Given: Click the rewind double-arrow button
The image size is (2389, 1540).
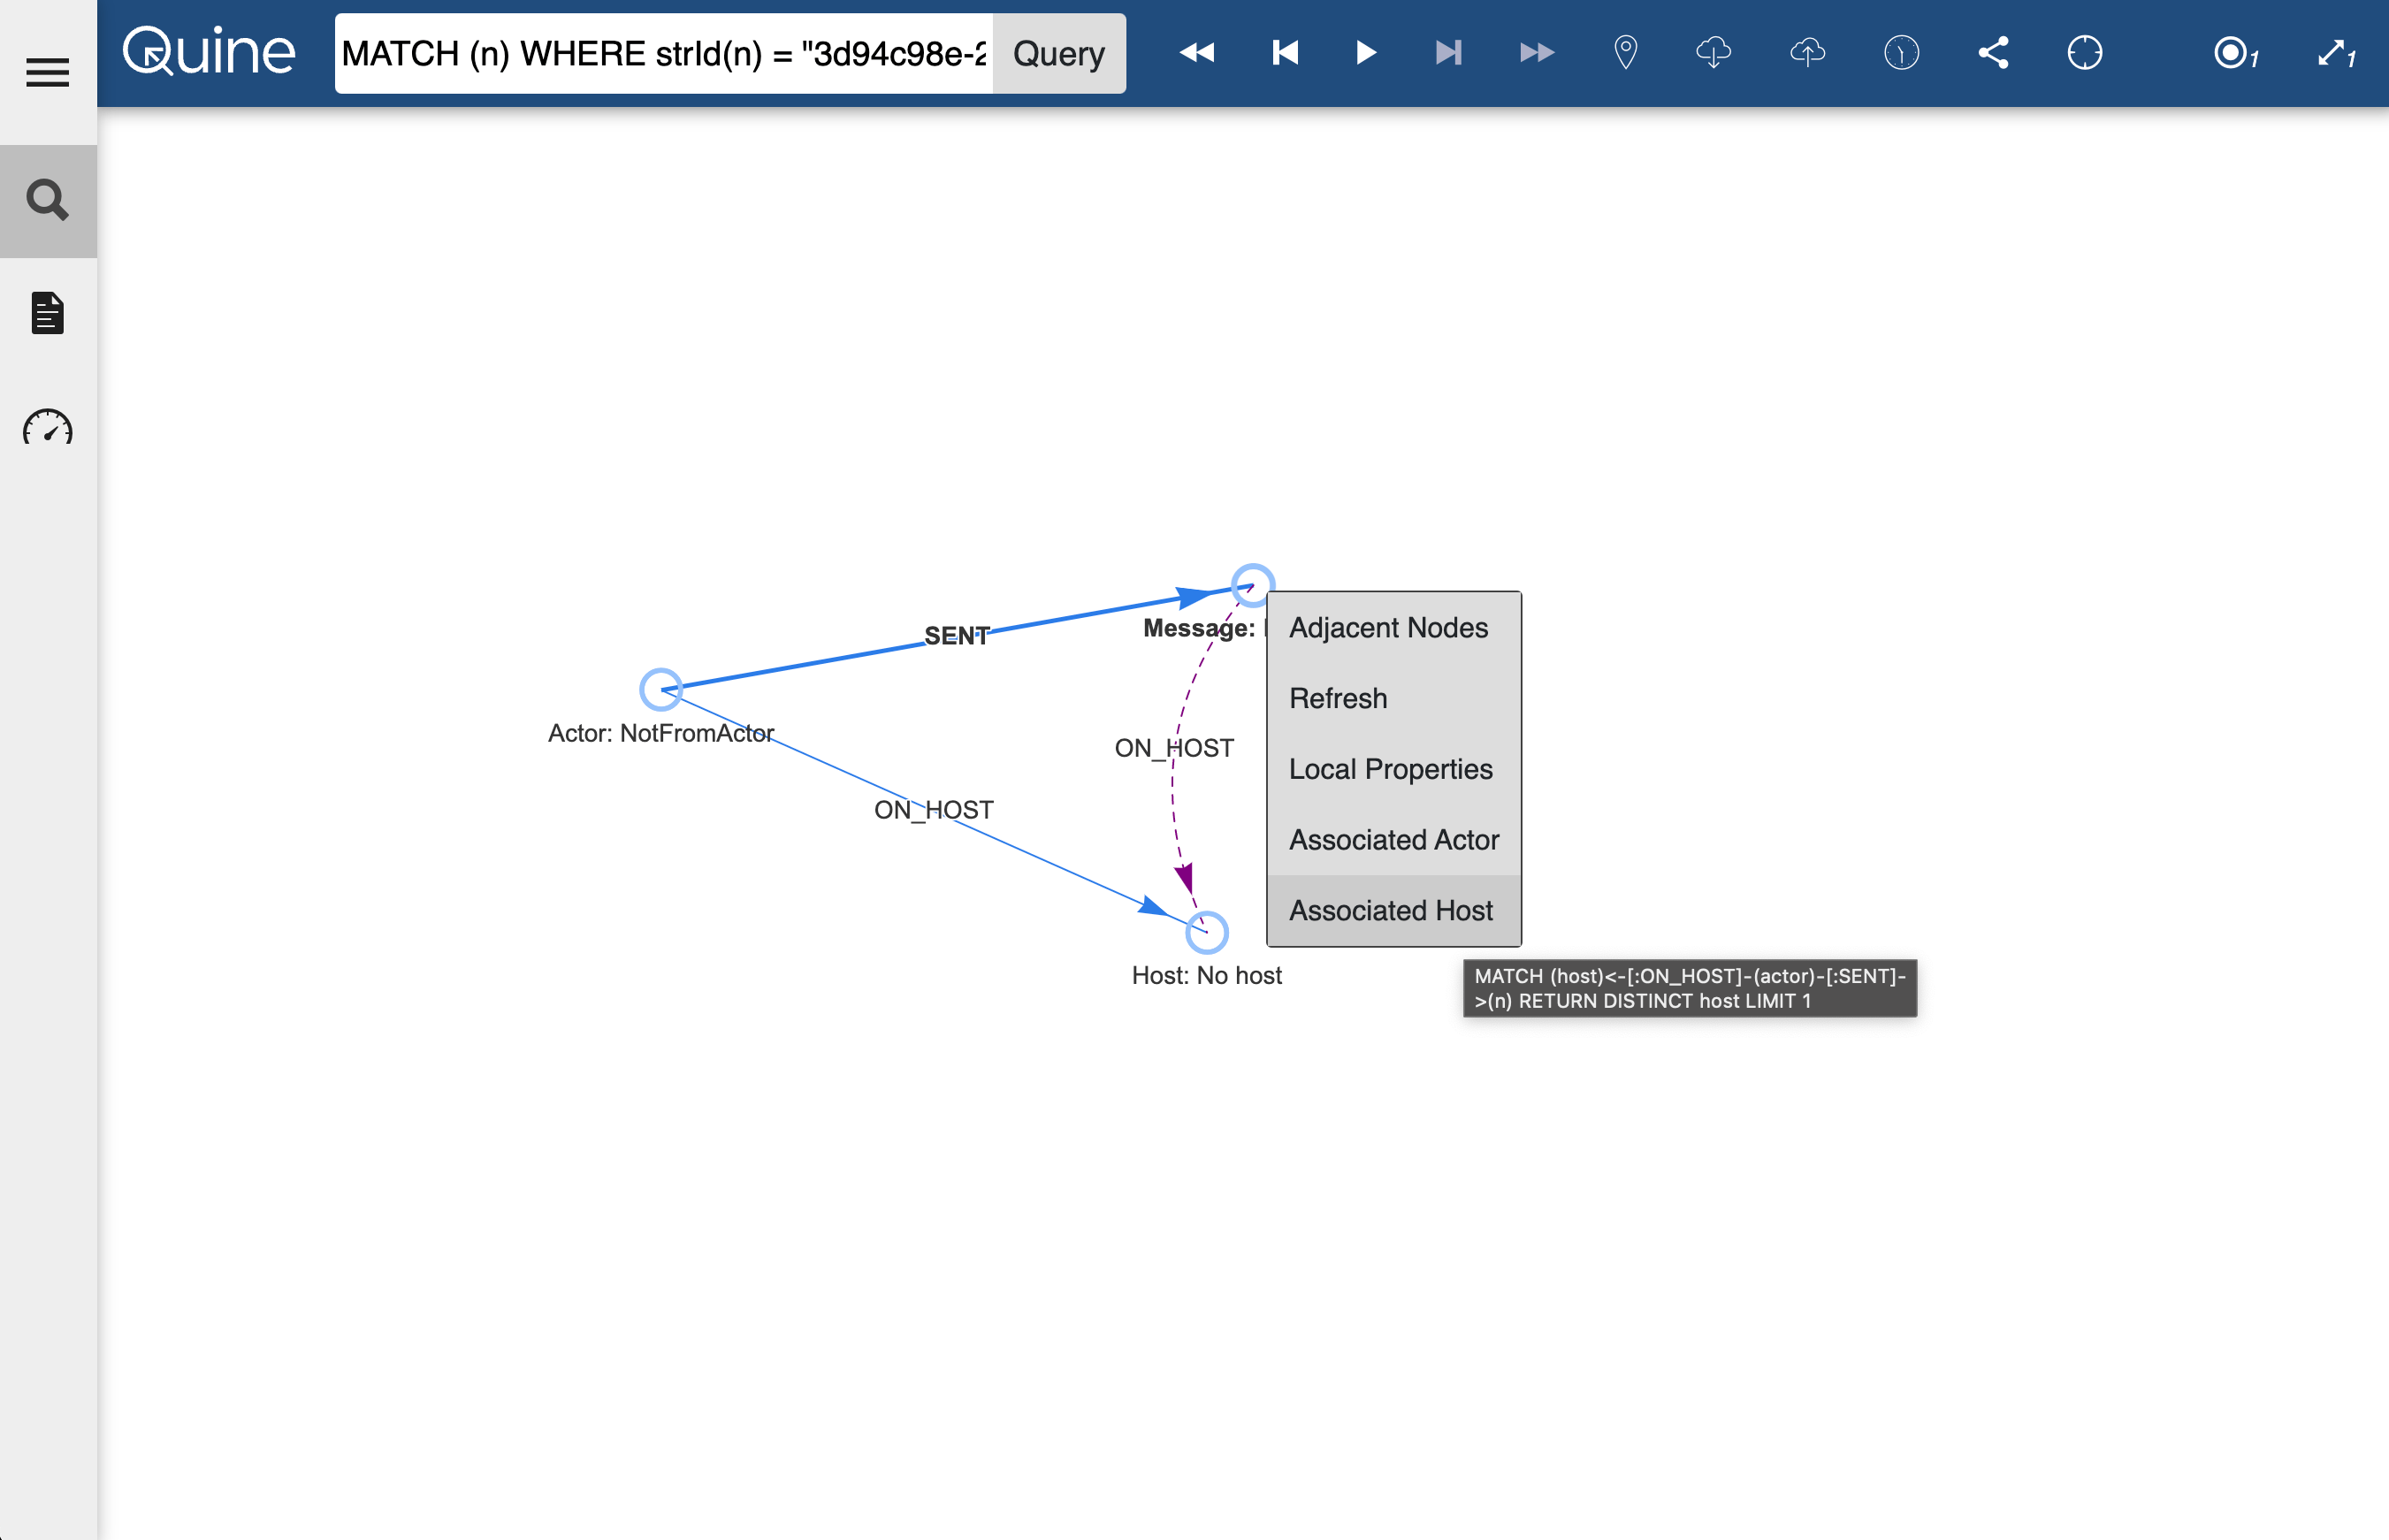Looking at the screenshot, I should tap(1196, 53).
